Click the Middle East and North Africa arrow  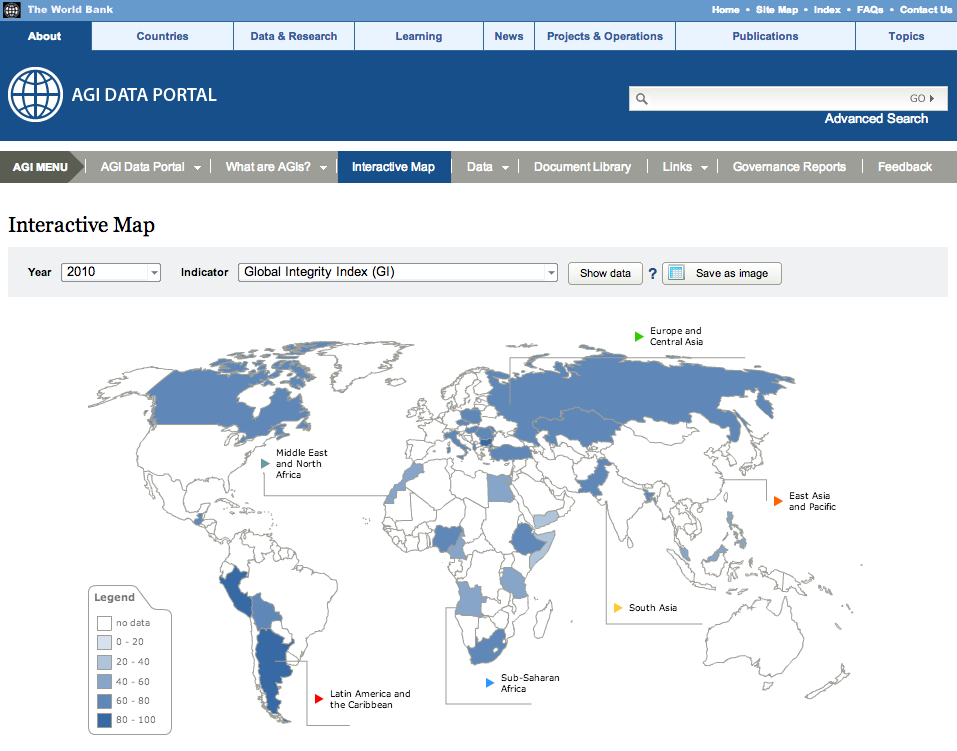pos(264,463)
